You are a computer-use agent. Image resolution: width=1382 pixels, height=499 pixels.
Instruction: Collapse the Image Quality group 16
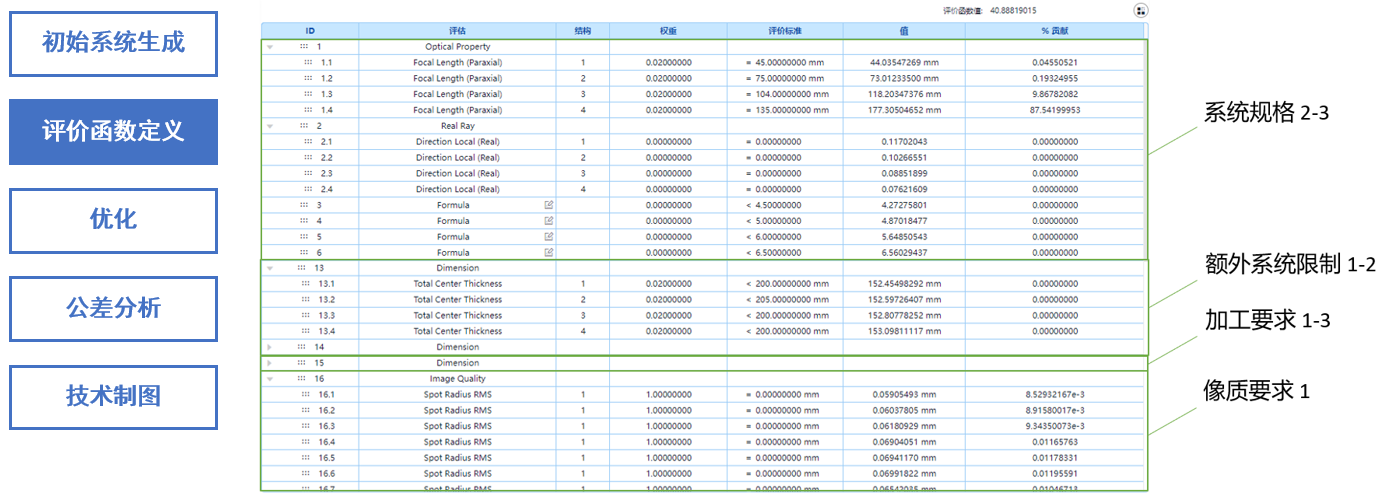coord(269,379)
